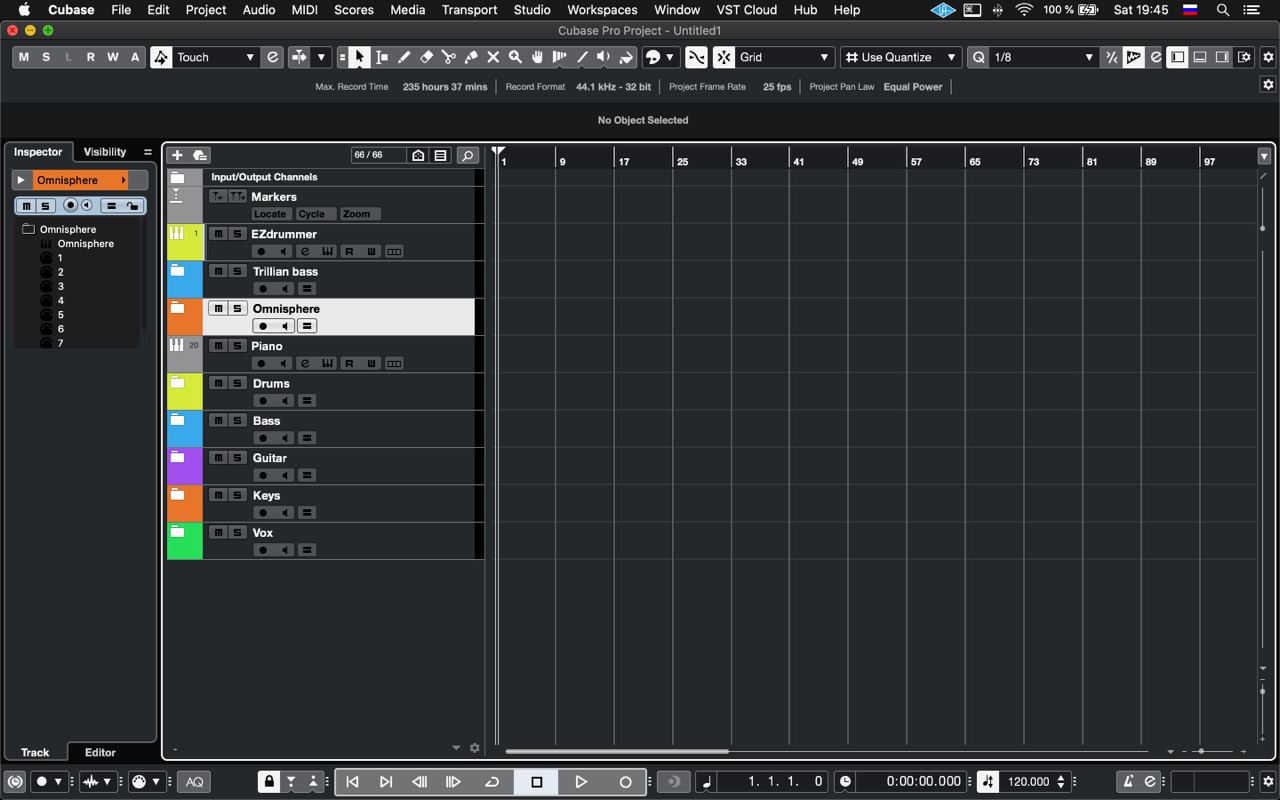Pick the Draw pencil tool
This screenshot has width=1280, height=800.
pyautogui.click(x=404, y=57)
